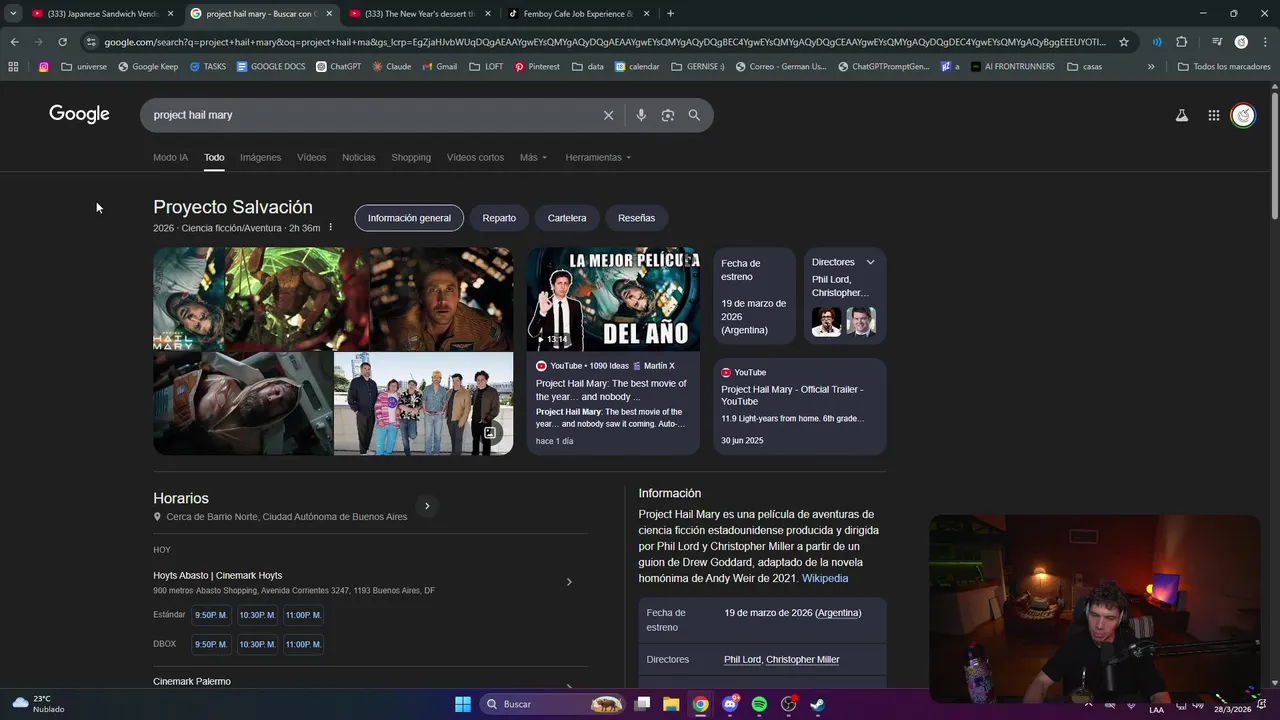
Task: Show more bookmarks with double chevron
Action: 1151,67
